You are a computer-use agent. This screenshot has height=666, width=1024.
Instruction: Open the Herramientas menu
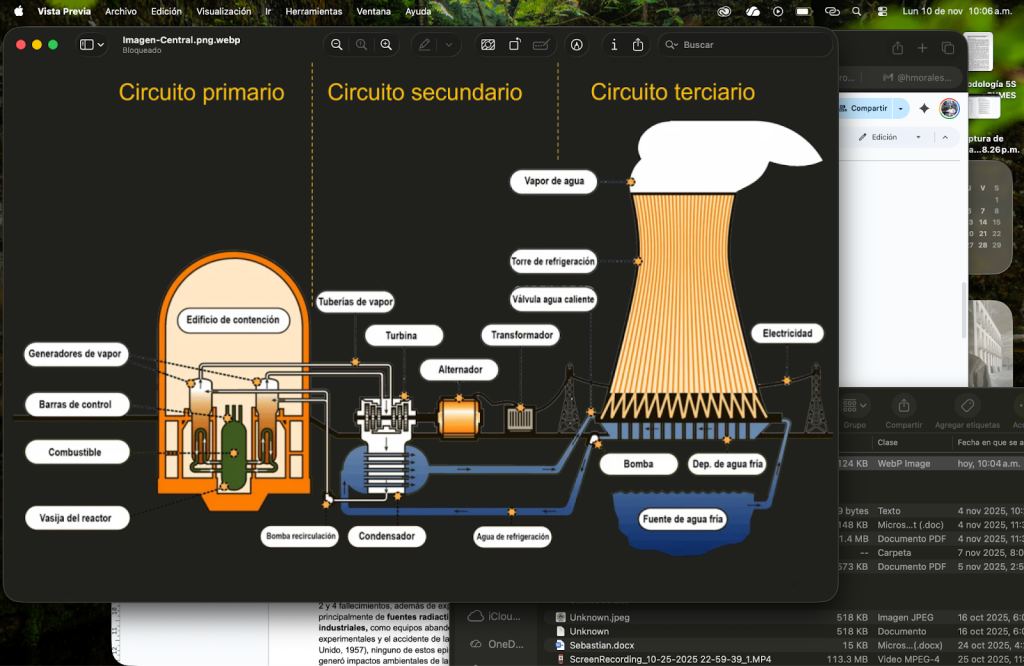click(x=313, y=11)
